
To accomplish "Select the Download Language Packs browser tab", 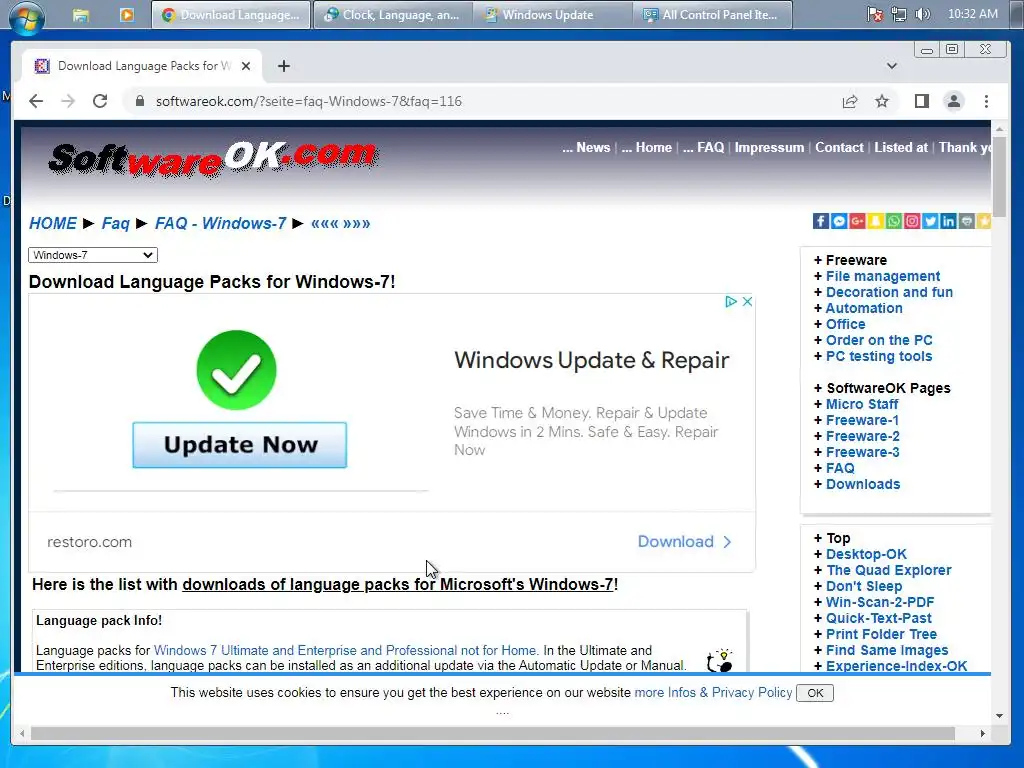I will (x=144, y=66).
